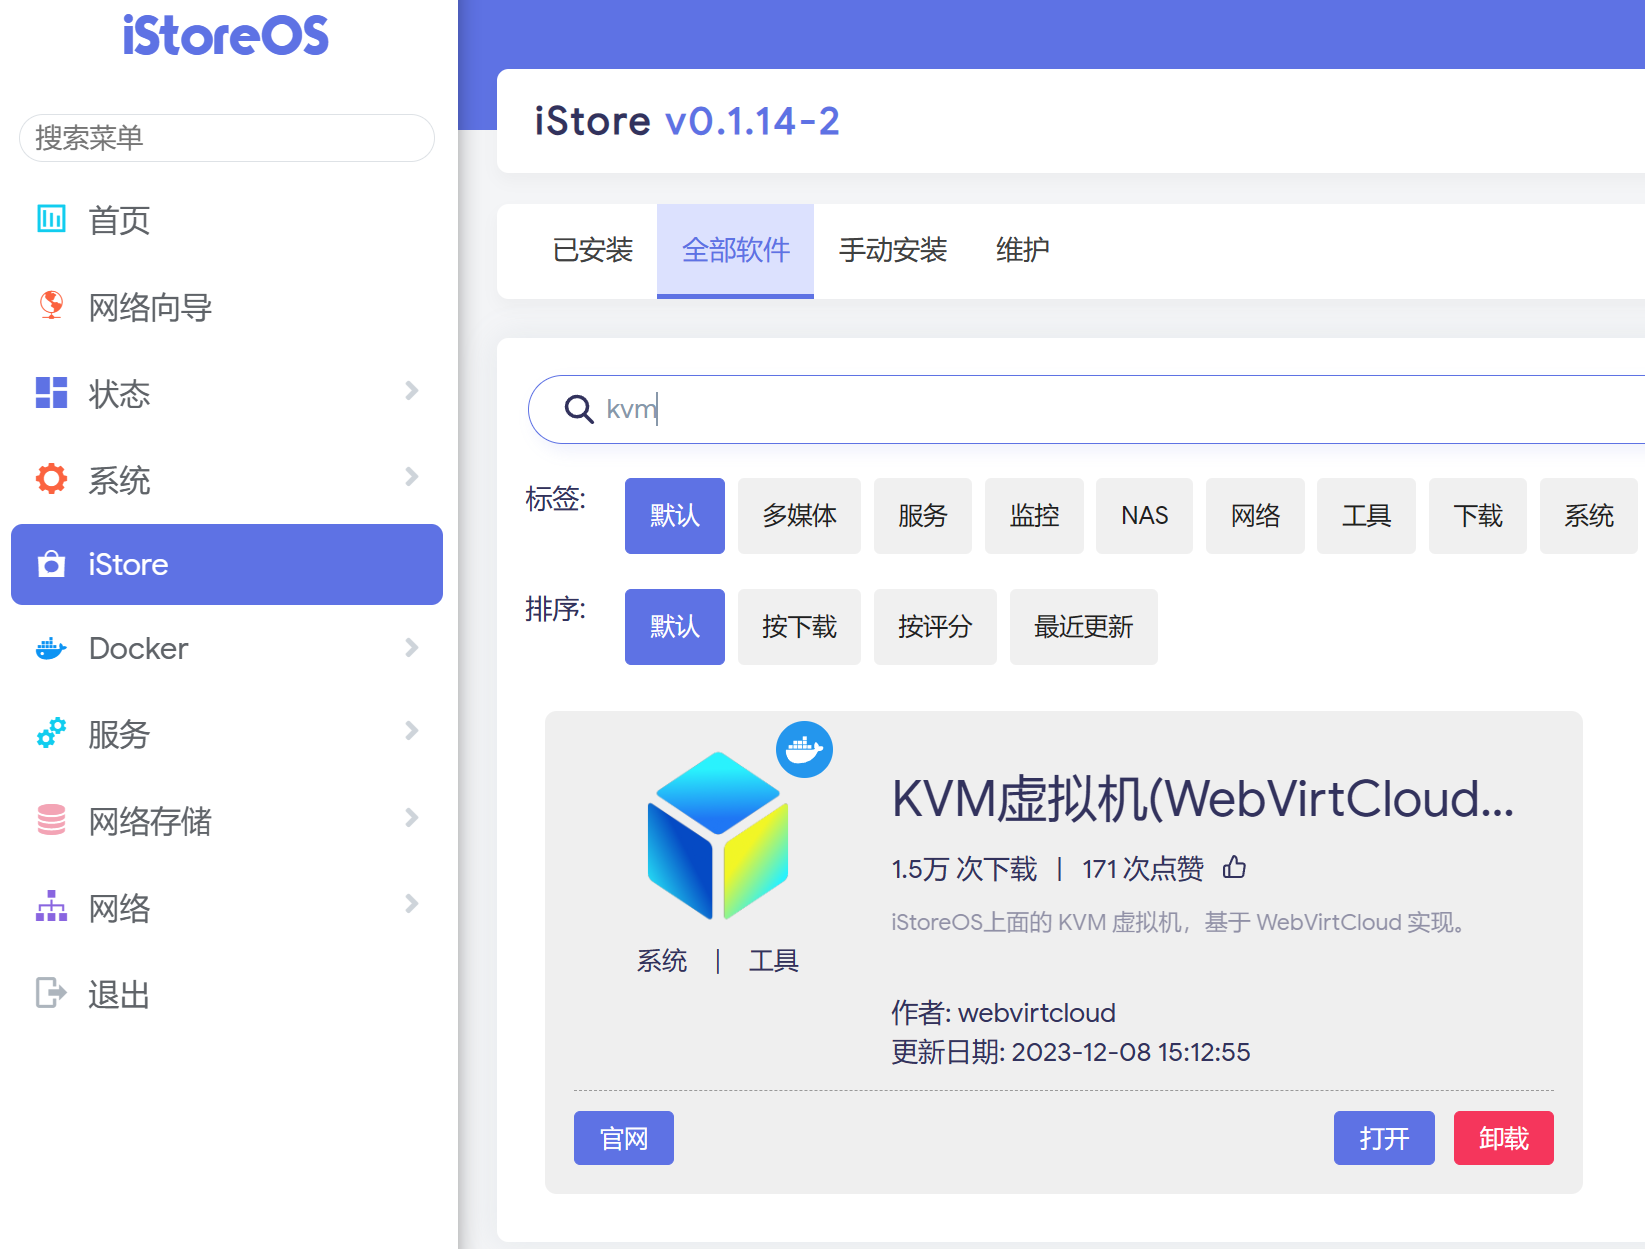Click the 系统 gear icon

(x=51, y=478)
